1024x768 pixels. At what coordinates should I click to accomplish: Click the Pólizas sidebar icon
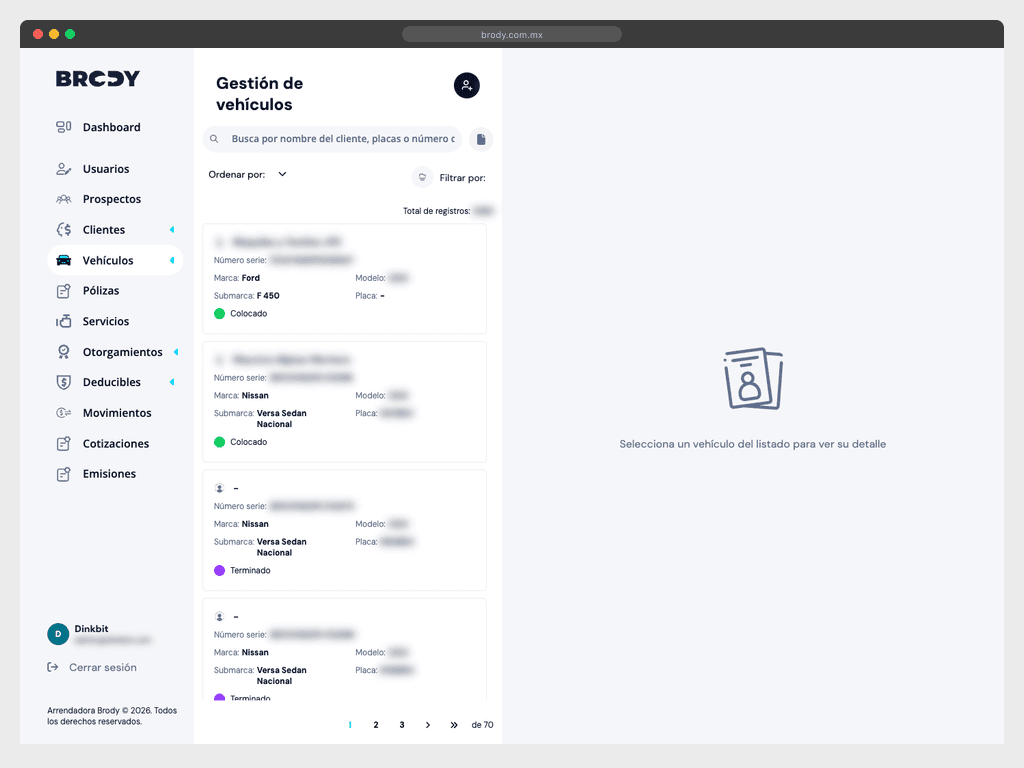(63, 291)
